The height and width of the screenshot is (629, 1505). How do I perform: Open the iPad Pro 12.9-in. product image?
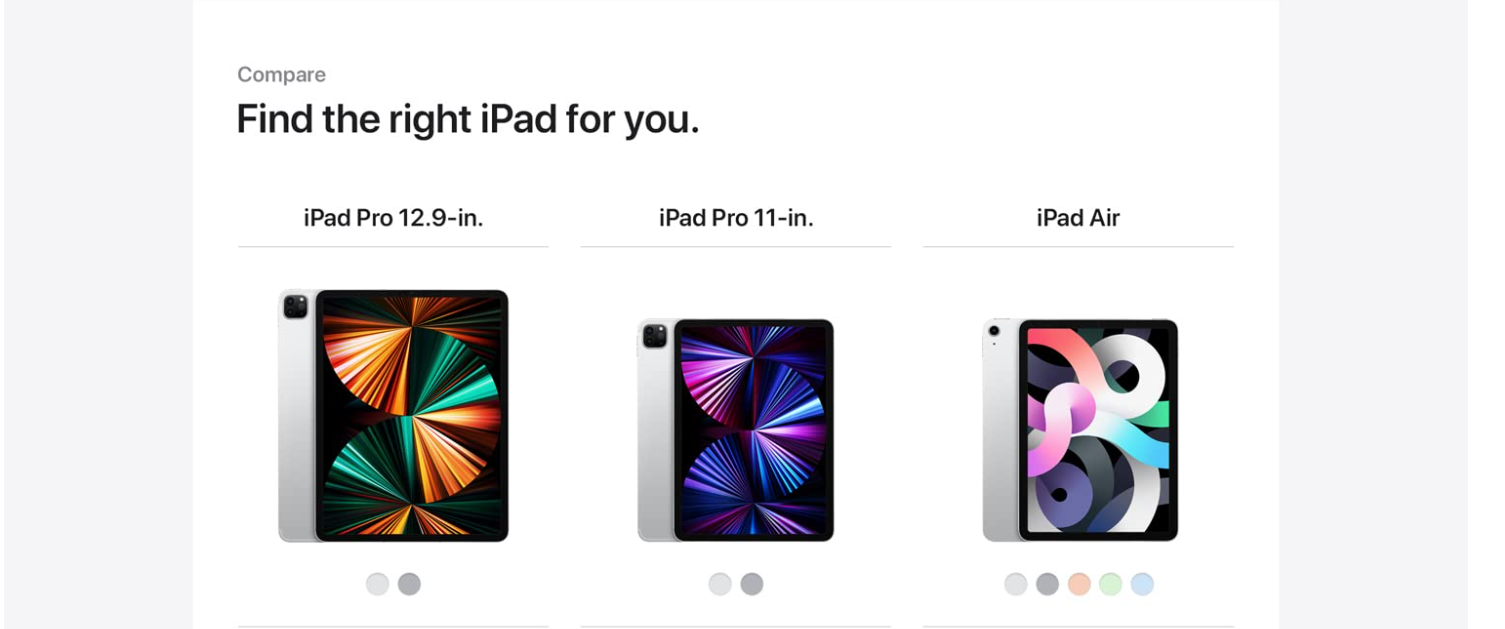pyautogui.click(x=393, y=416)
